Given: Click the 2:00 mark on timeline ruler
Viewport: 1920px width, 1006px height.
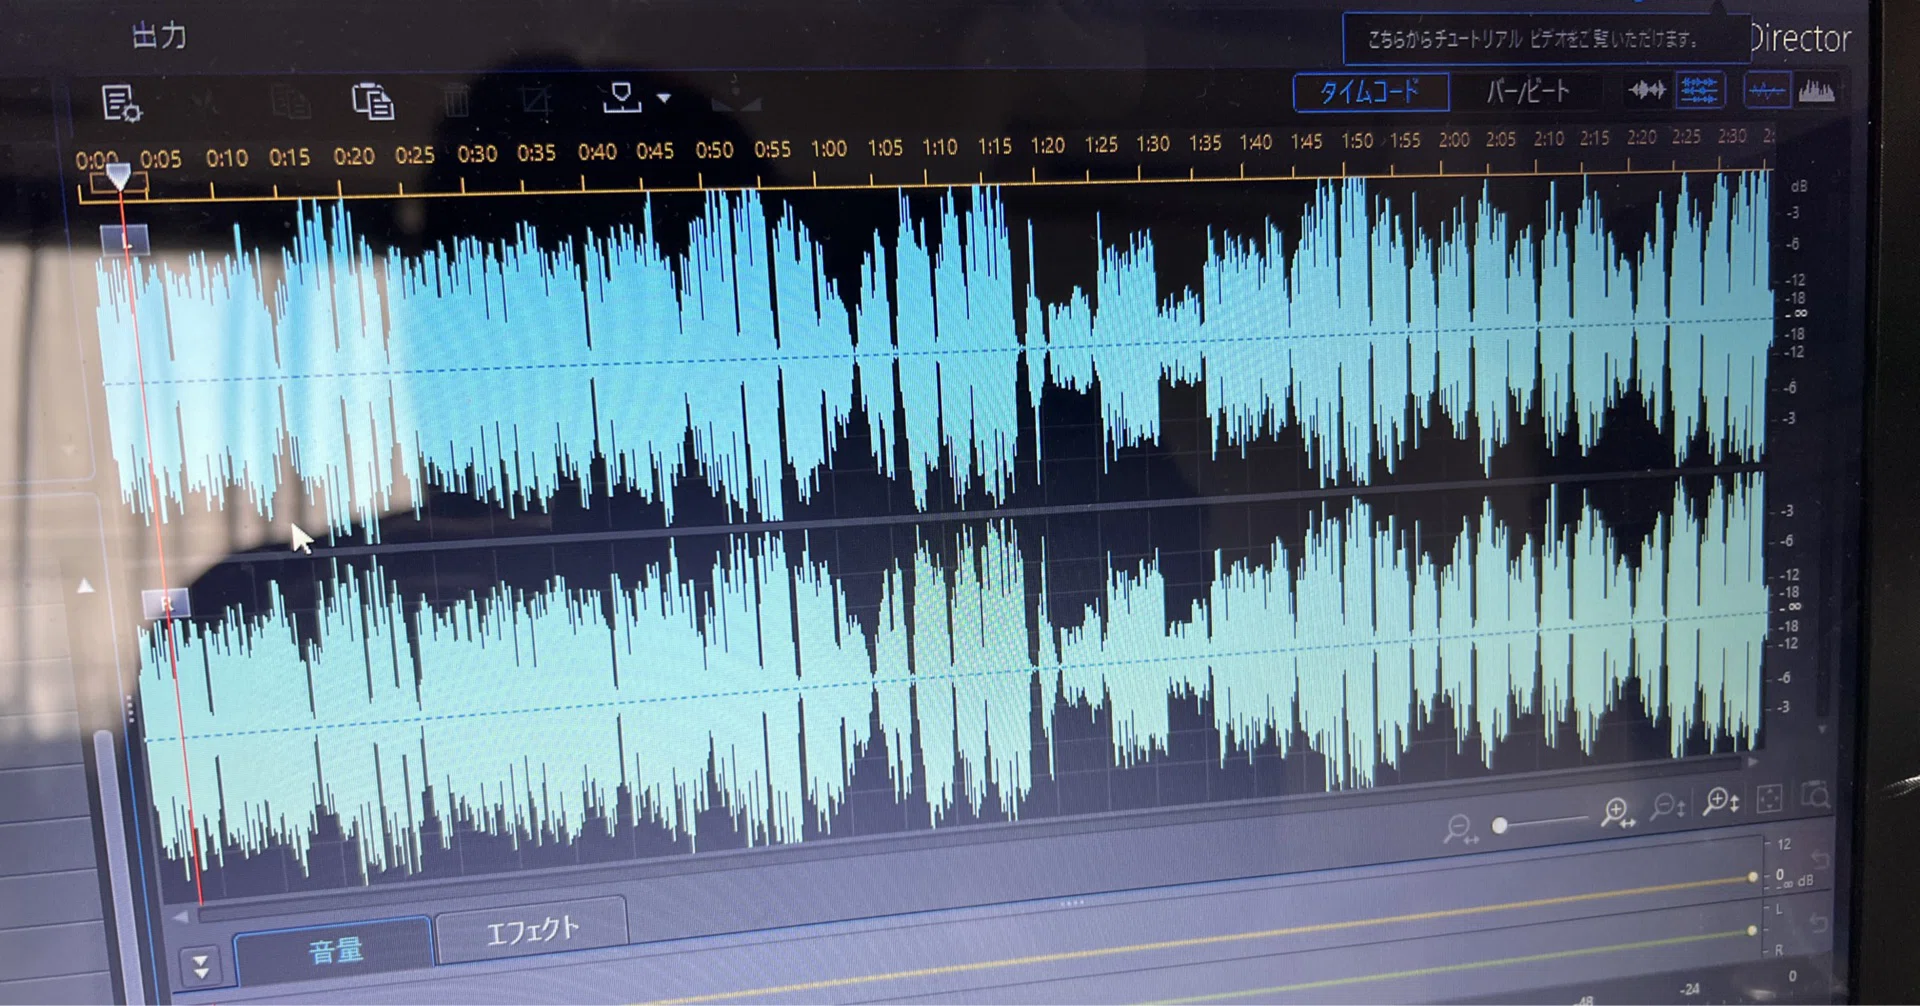Looking at the screenshot, I should click(x=1453, y=139).
